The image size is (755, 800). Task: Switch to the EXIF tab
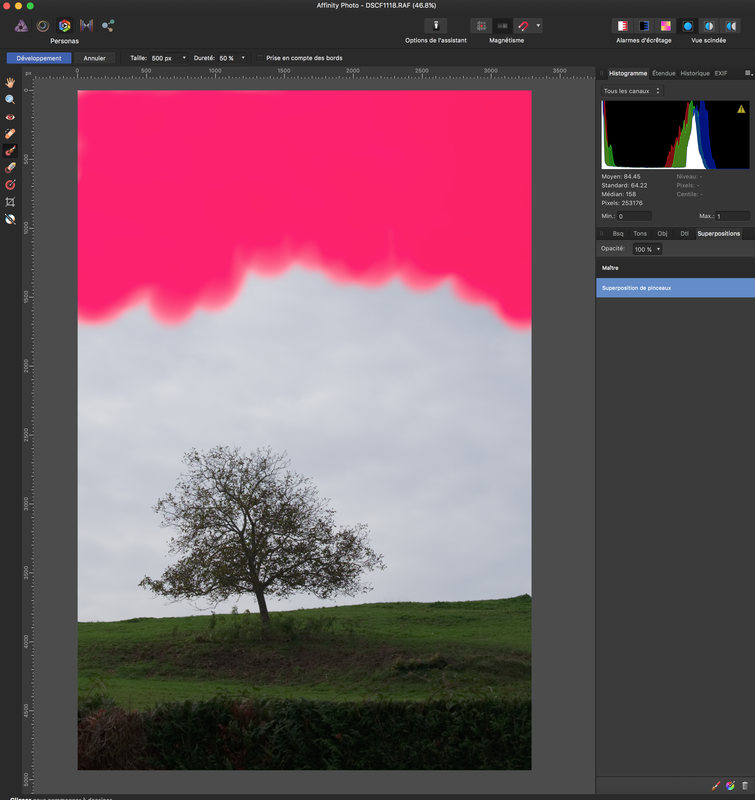pyautogui.click(x=721, y=73)
